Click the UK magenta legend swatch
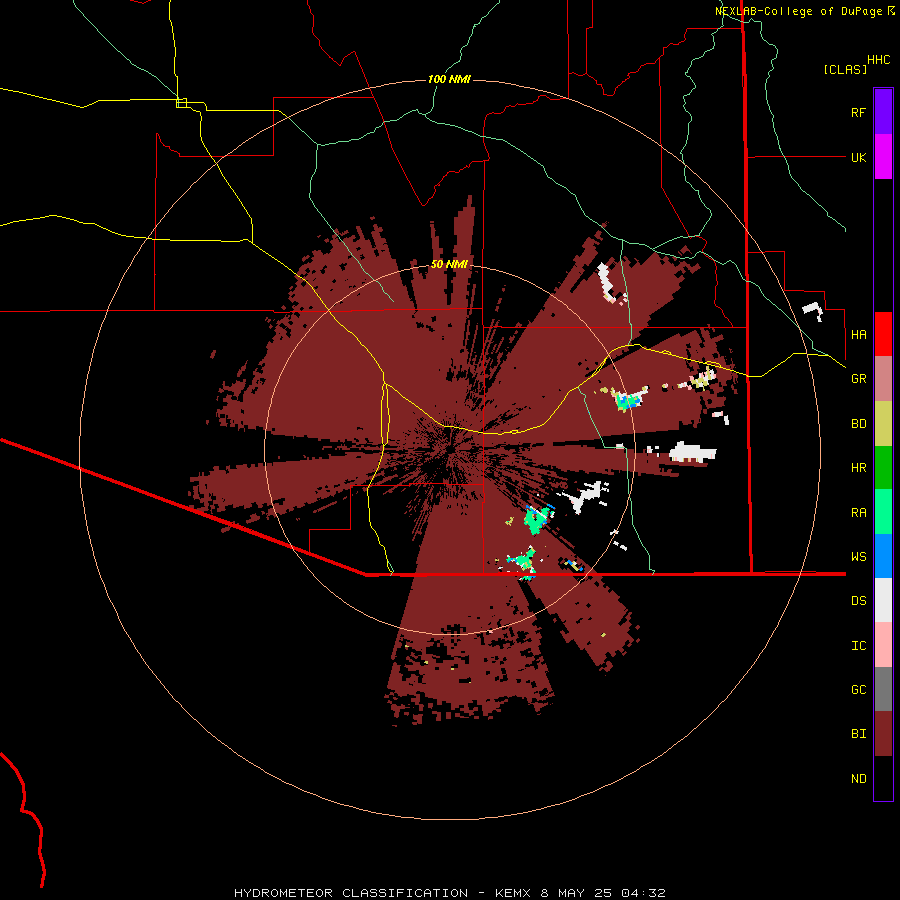This screenshot has width=900, height=900. (x=883, y=157)
